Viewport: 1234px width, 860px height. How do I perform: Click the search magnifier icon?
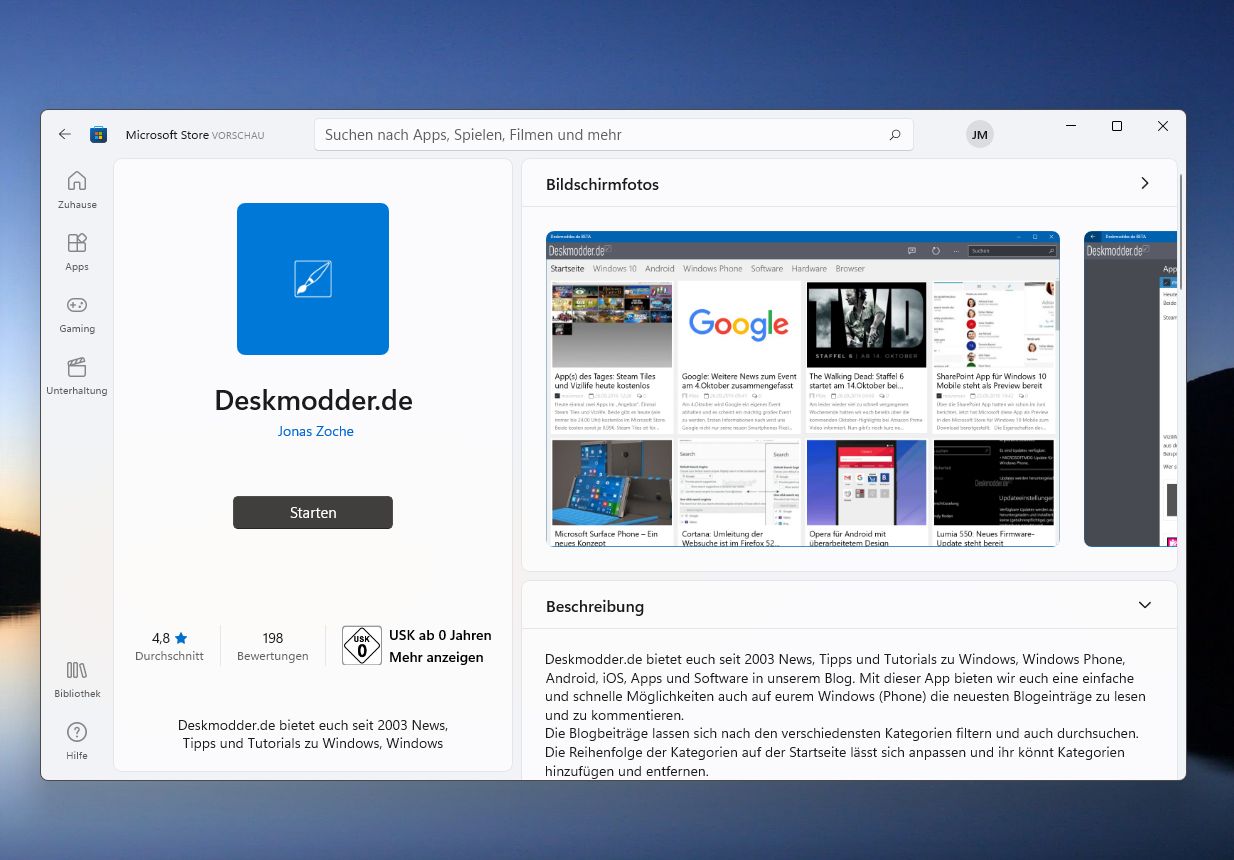(x=895, y=135)
